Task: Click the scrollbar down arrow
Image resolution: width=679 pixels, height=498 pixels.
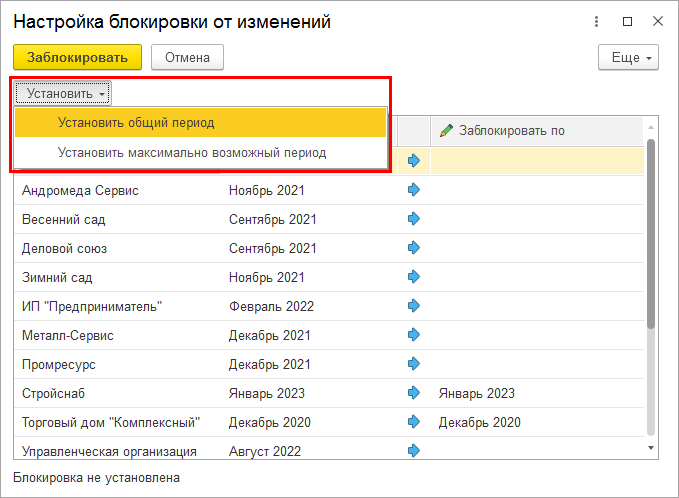Action: point(651,448)
